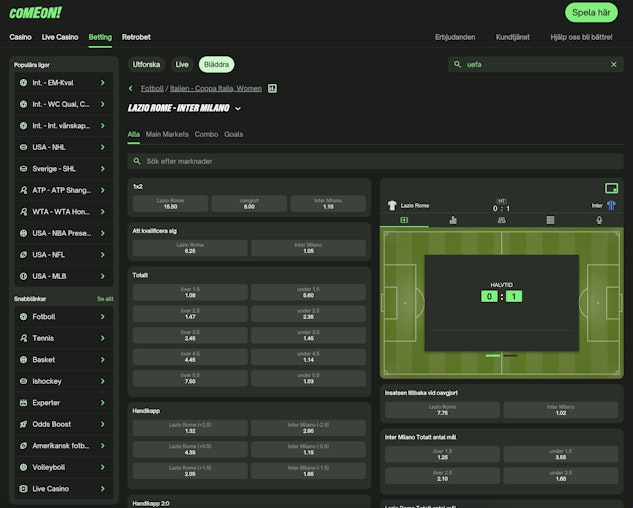Click the basketball icon beside USA - NBA Prese...
The image size is (633, 508).
pos(23,233)
